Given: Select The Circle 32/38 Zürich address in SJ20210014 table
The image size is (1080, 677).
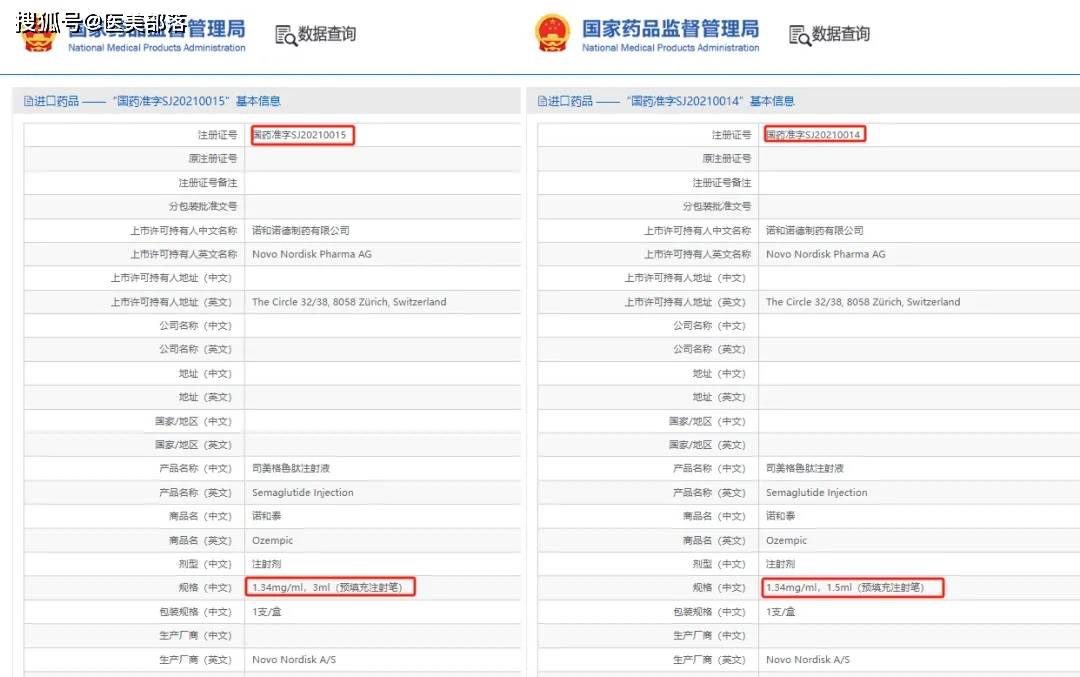Looking at the screenshot, I should tap(863, 302).
